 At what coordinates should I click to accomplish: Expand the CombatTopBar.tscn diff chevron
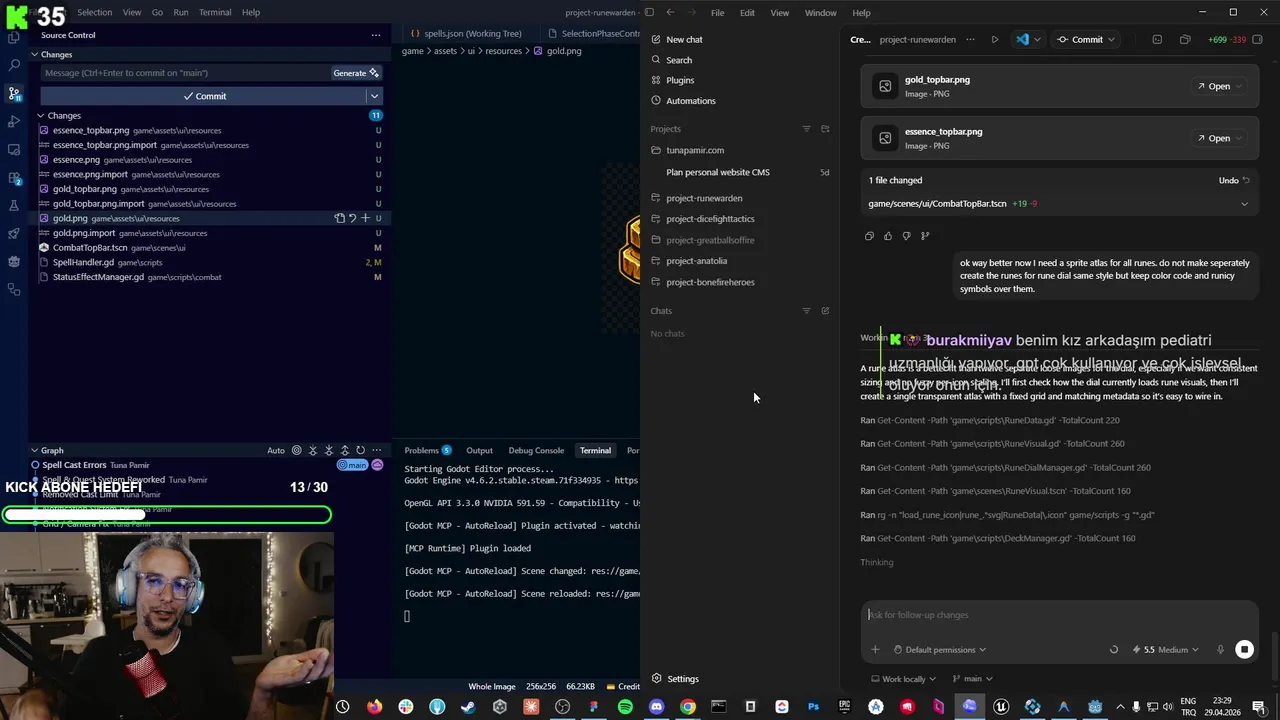(x=1244, y=204)
